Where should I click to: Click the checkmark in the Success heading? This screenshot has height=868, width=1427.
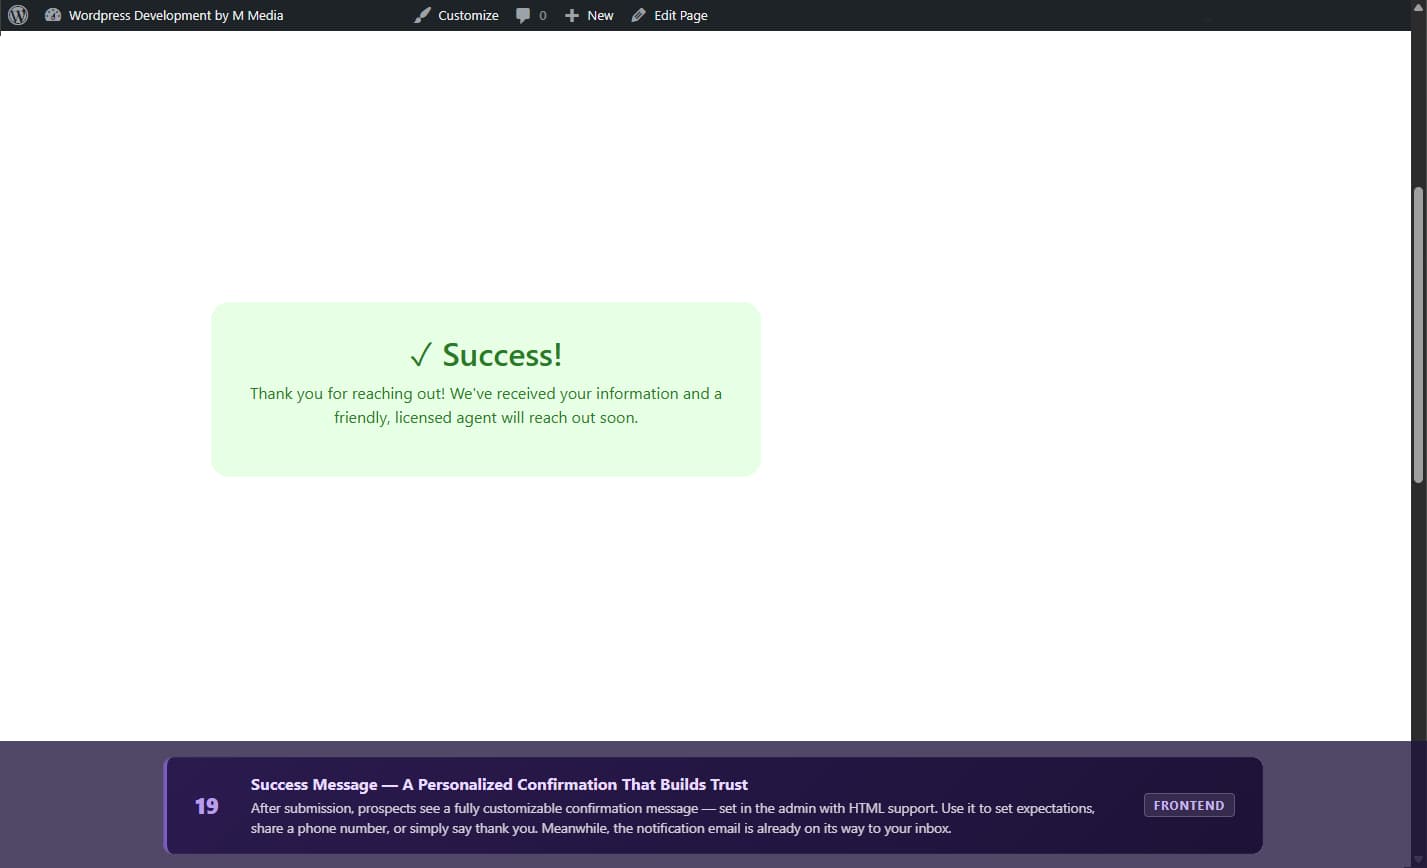click(421, 354)
